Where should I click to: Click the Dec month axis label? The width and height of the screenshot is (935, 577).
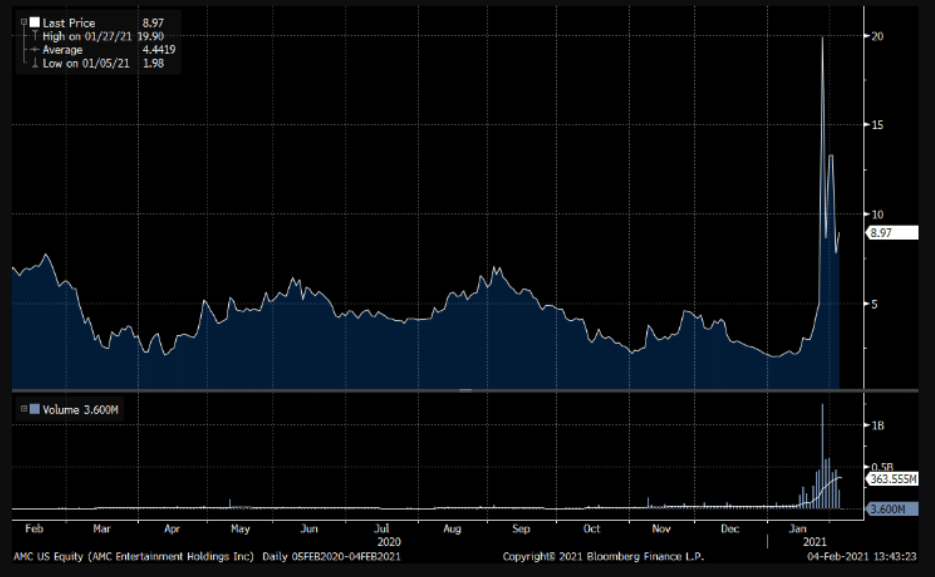tap(730, 529)
